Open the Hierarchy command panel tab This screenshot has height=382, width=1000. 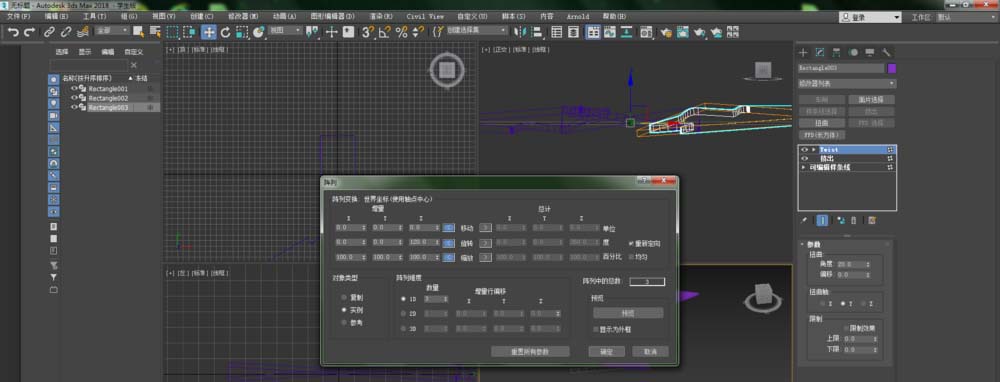click(836, 52)
